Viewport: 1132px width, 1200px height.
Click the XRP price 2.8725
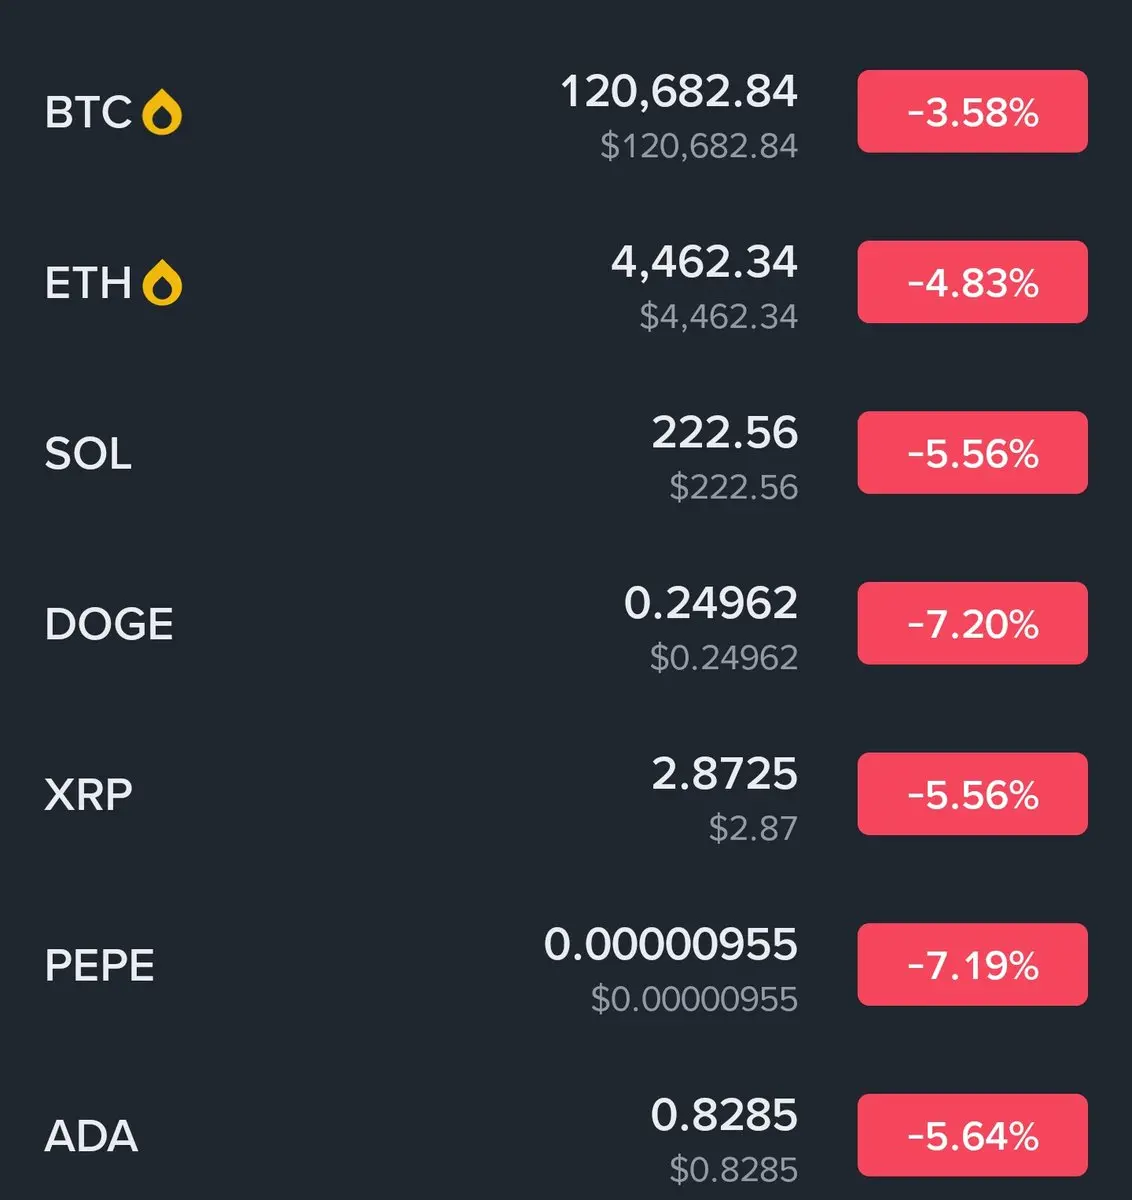pyautogui.click(x=725, y=774)
